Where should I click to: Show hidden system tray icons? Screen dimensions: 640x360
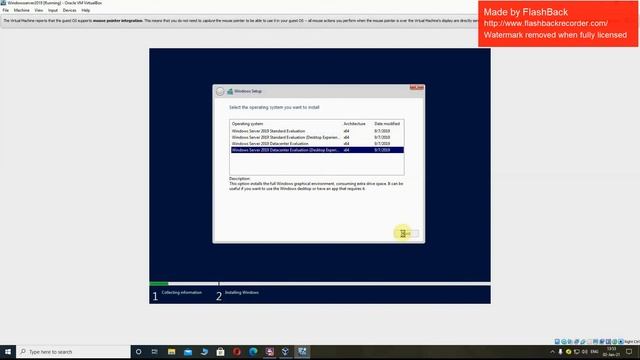552,352
